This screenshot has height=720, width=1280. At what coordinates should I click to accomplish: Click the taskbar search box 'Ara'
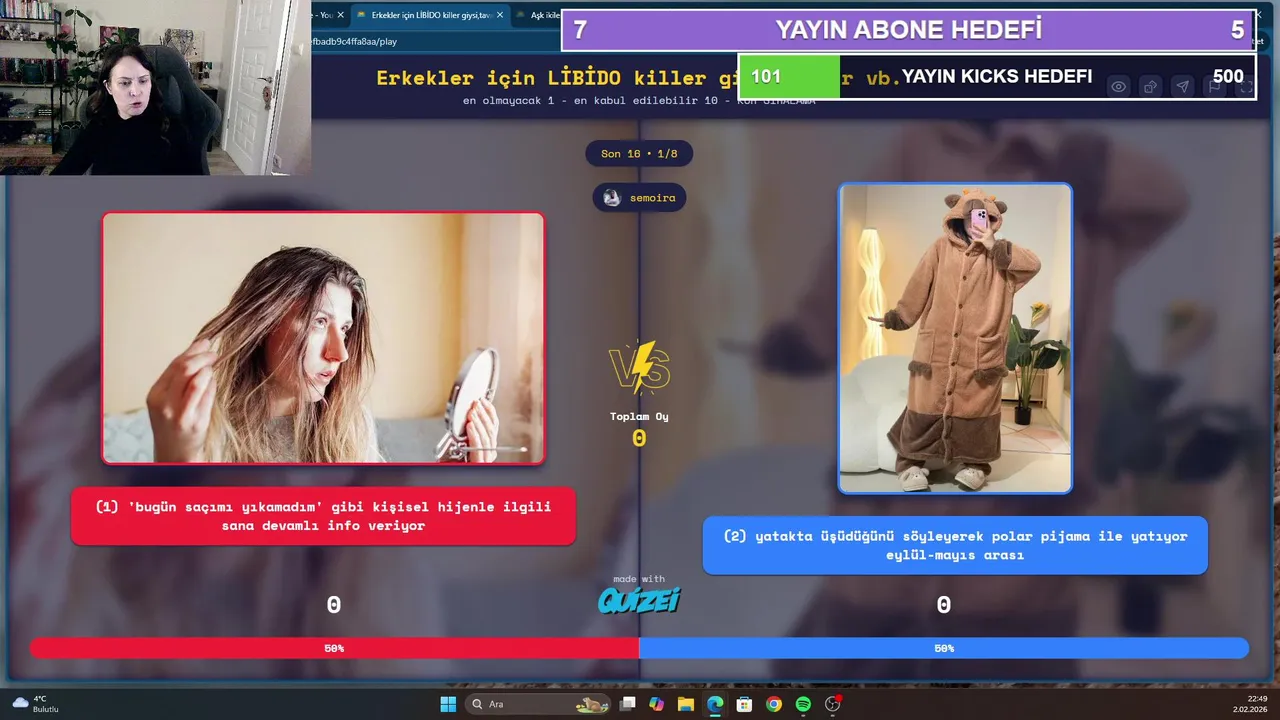pyautogui.click(x=540, y=704)
